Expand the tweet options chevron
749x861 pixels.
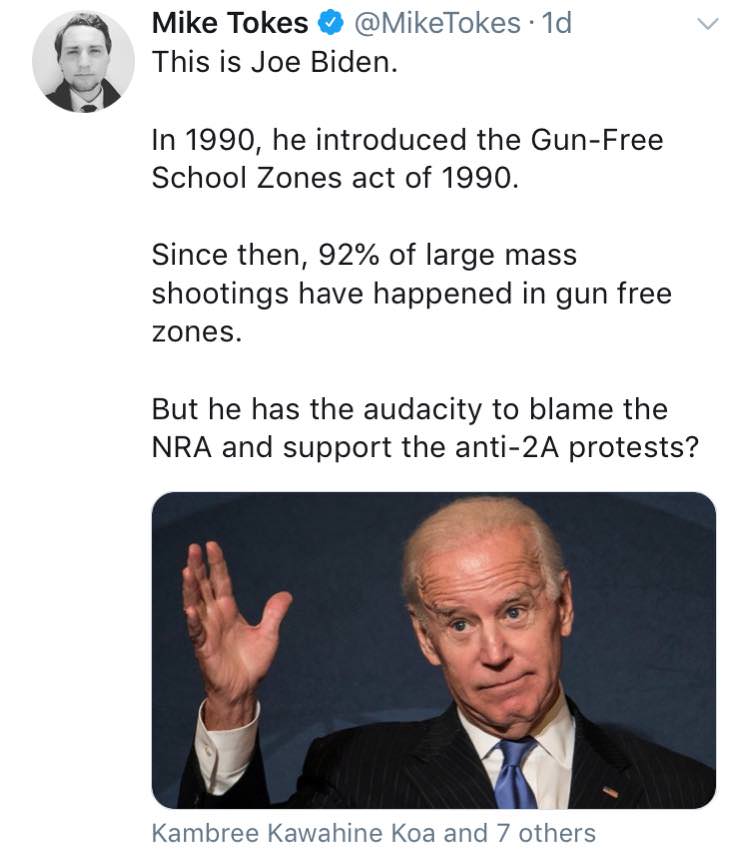pos(707,24)
